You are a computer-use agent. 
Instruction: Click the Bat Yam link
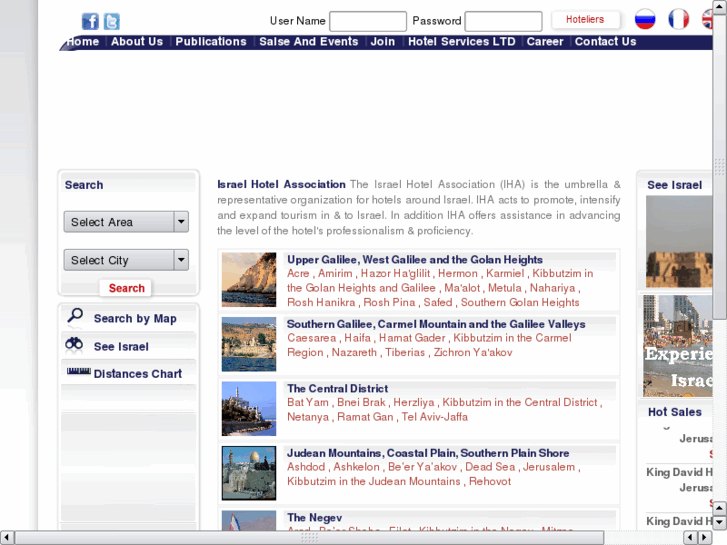click(308, 403)
